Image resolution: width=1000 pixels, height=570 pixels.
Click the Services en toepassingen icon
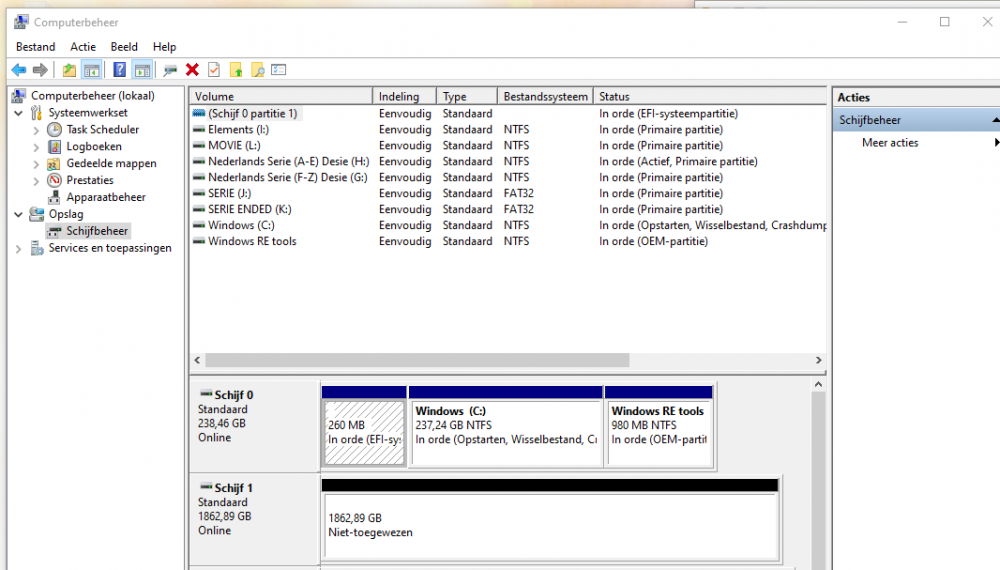pos(37,248)
